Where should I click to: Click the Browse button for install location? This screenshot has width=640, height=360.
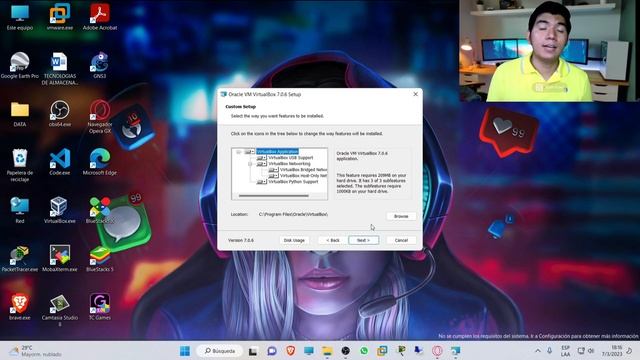point(401,216)
